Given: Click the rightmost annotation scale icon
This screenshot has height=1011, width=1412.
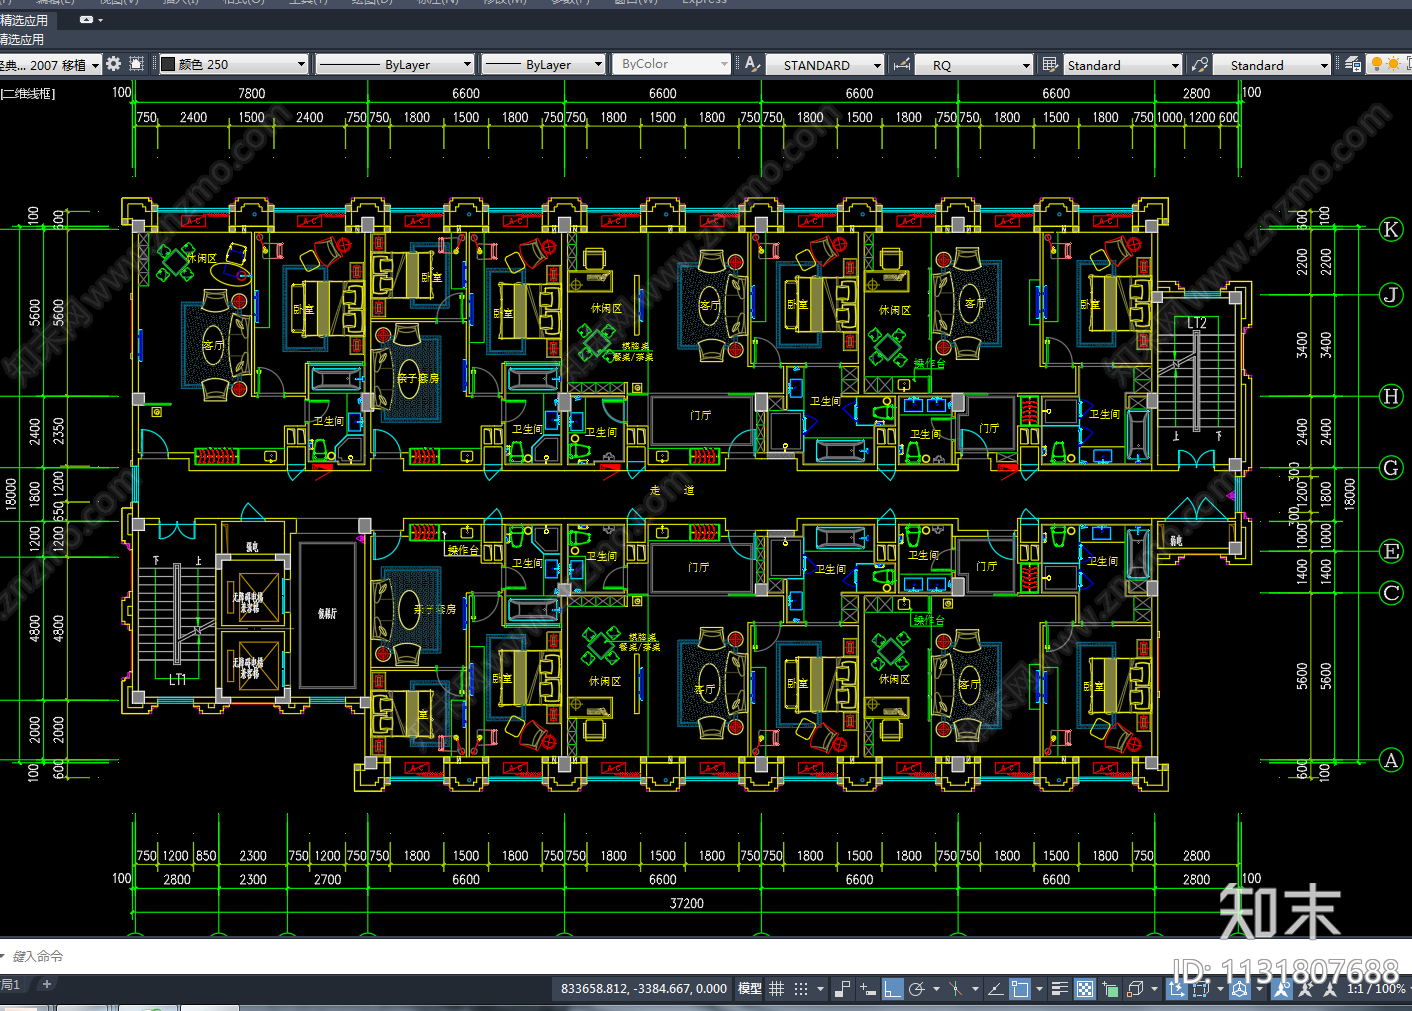Looking at the screenshot, I should pyautogui.click(x=1329, y=988).
